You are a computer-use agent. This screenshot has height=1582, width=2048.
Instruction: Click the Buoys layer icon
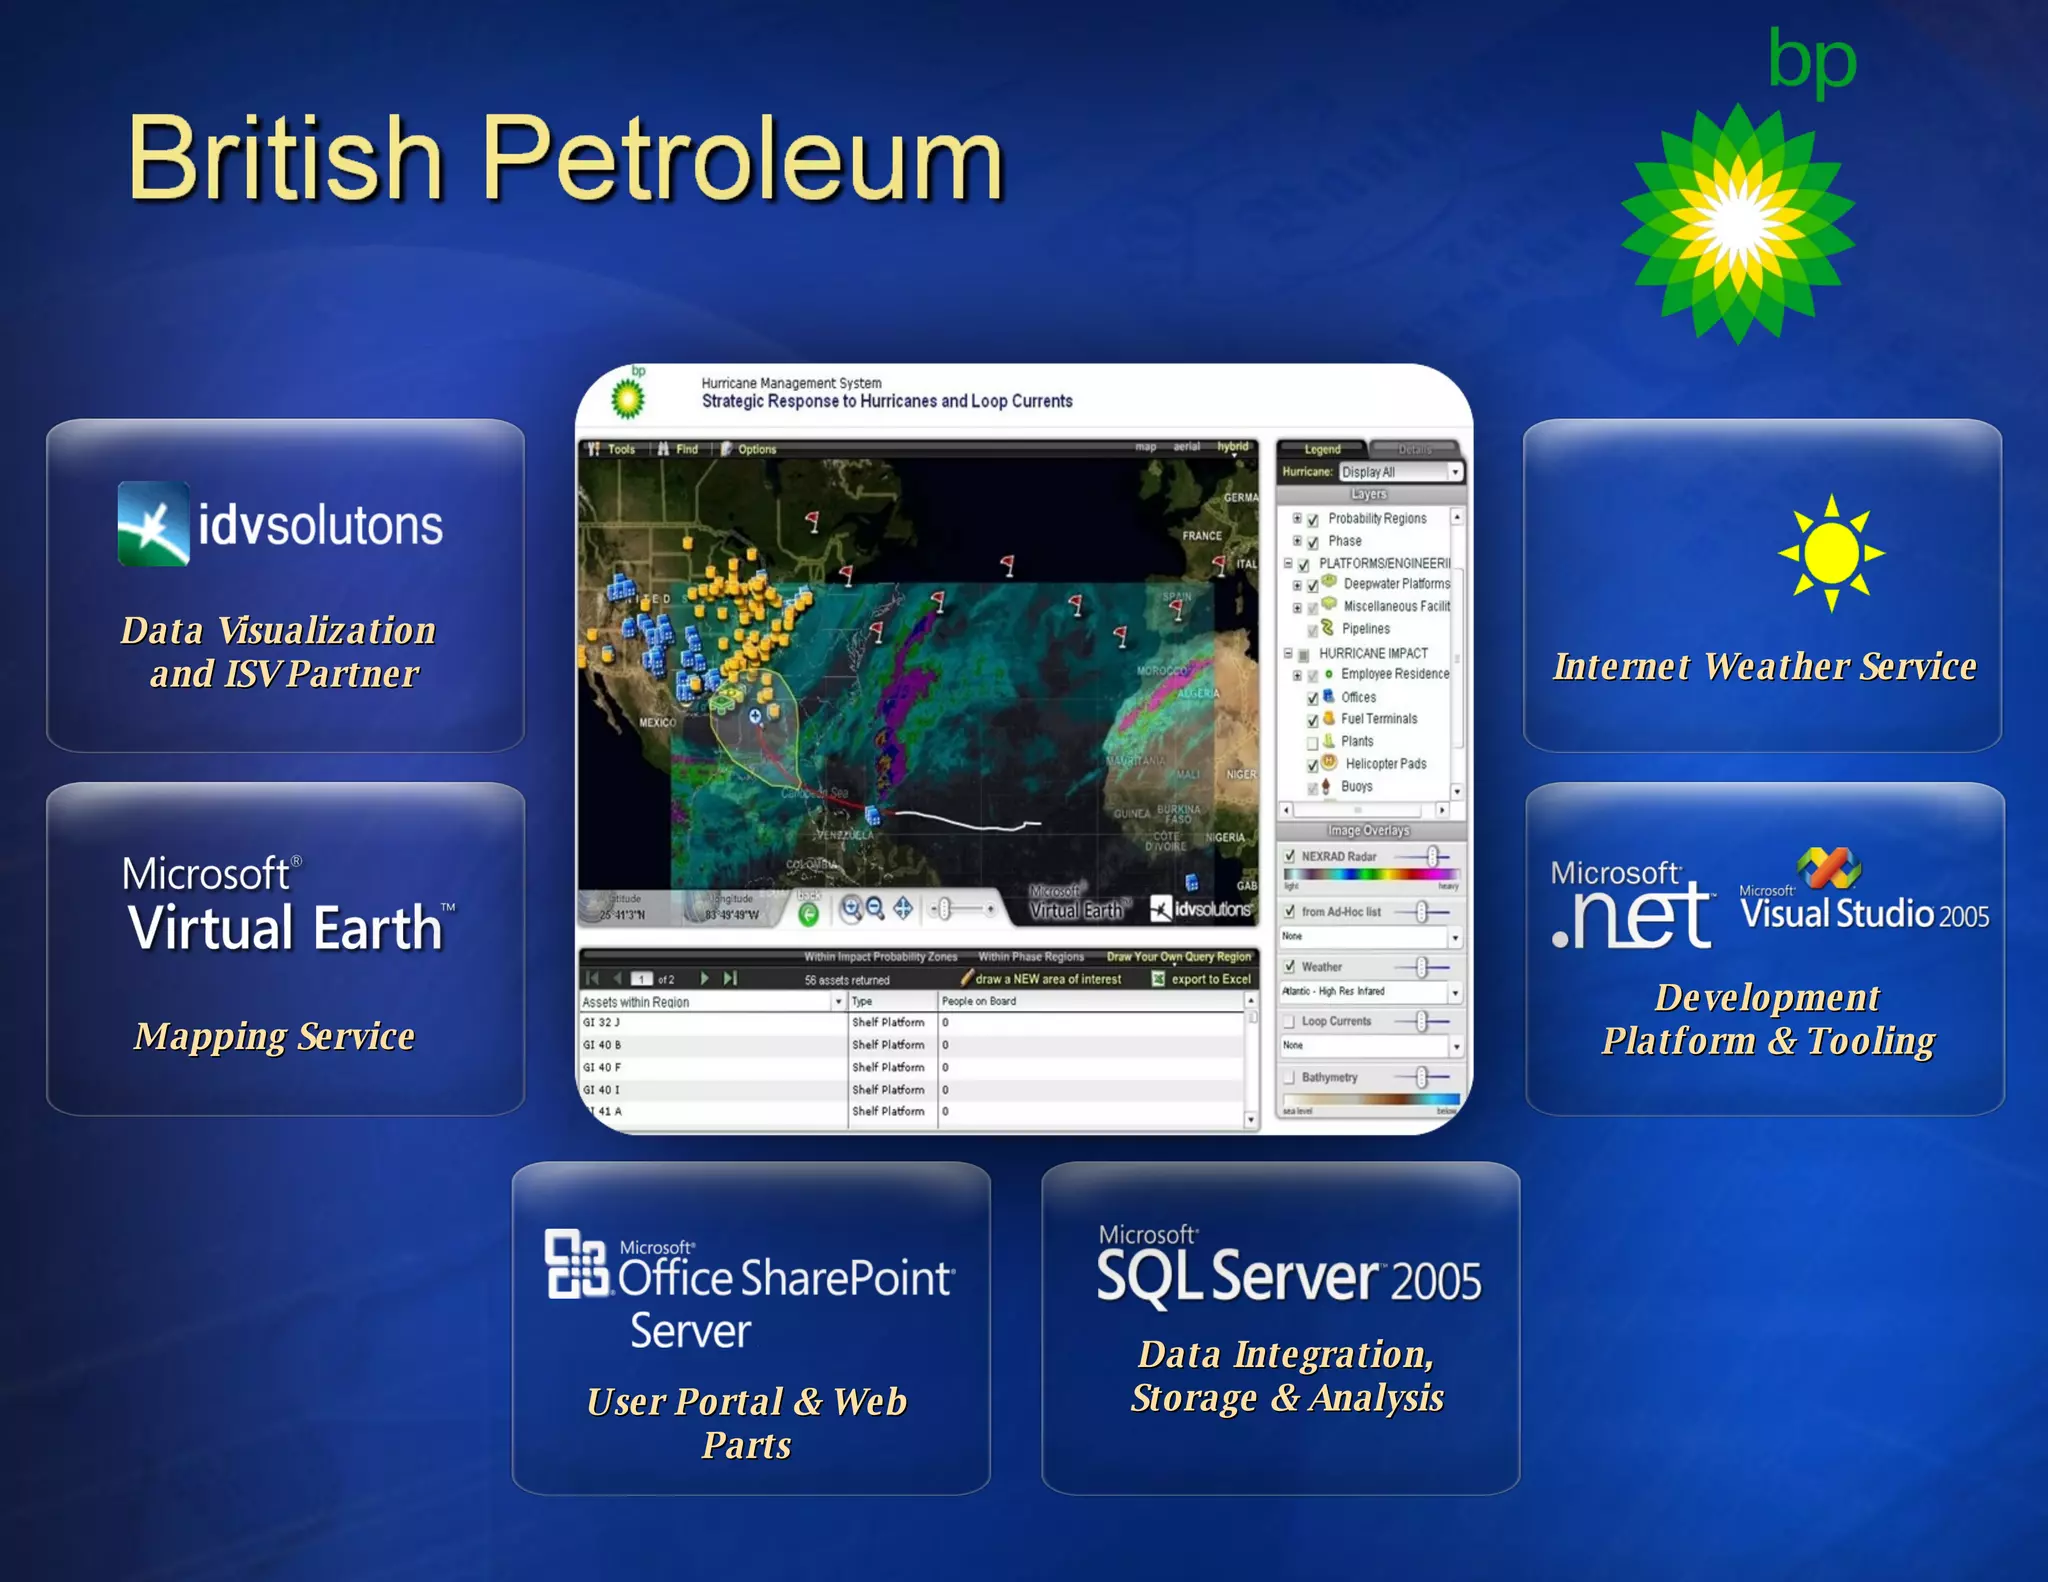point(1326,786)
